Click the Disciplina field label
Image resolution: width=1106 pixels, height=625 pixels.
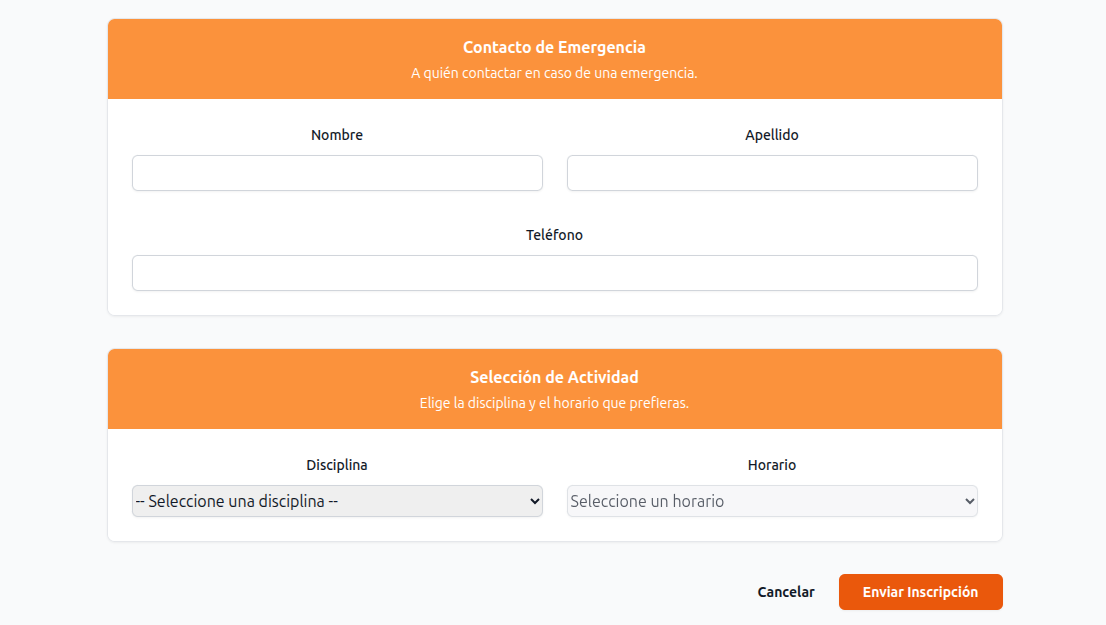[337, 465]
